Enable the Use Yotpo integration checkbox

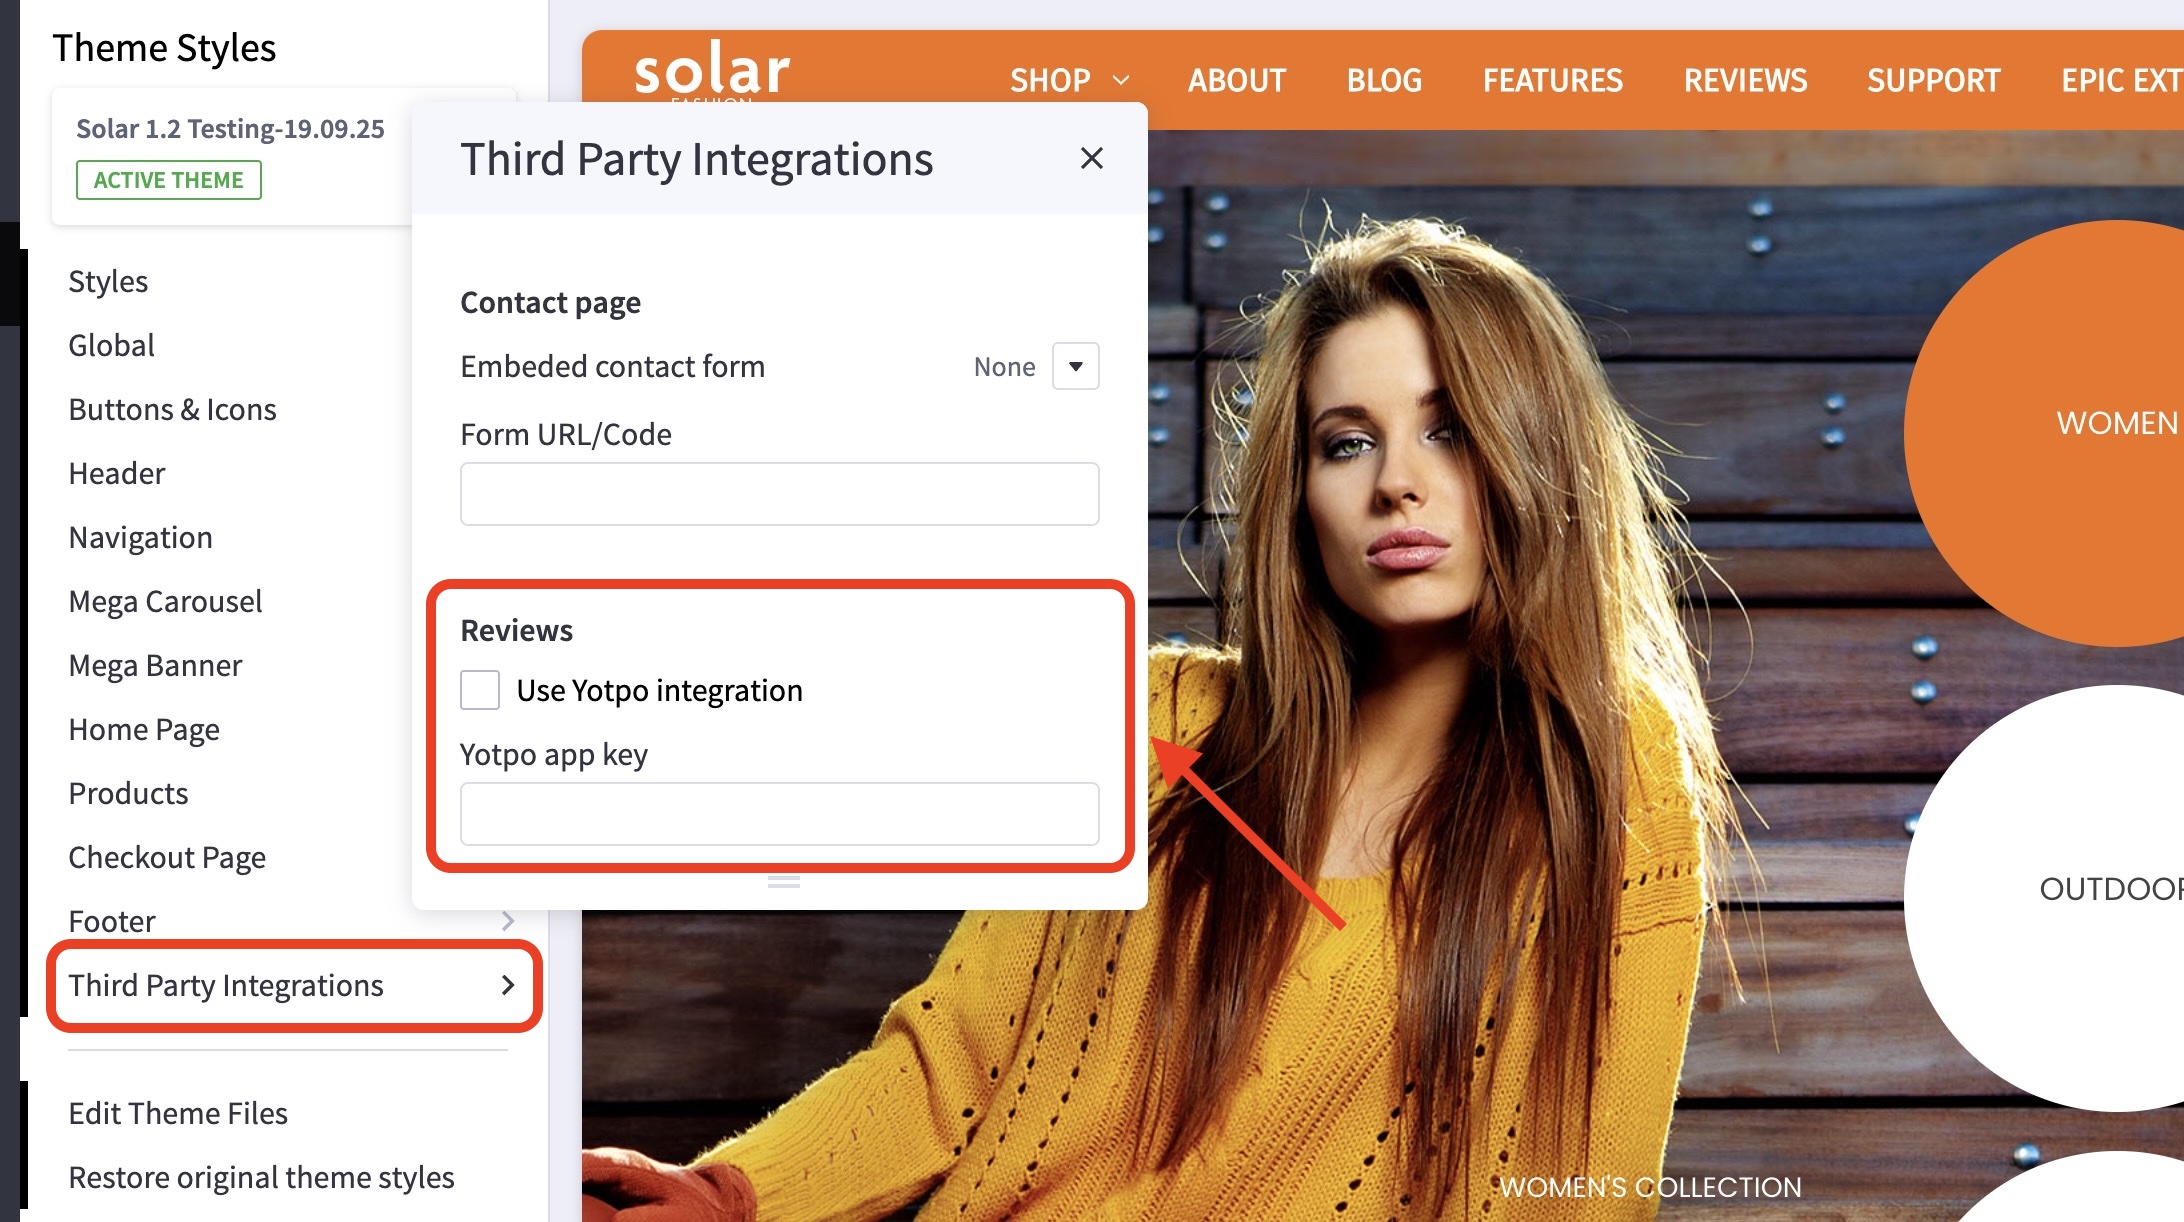480,690
